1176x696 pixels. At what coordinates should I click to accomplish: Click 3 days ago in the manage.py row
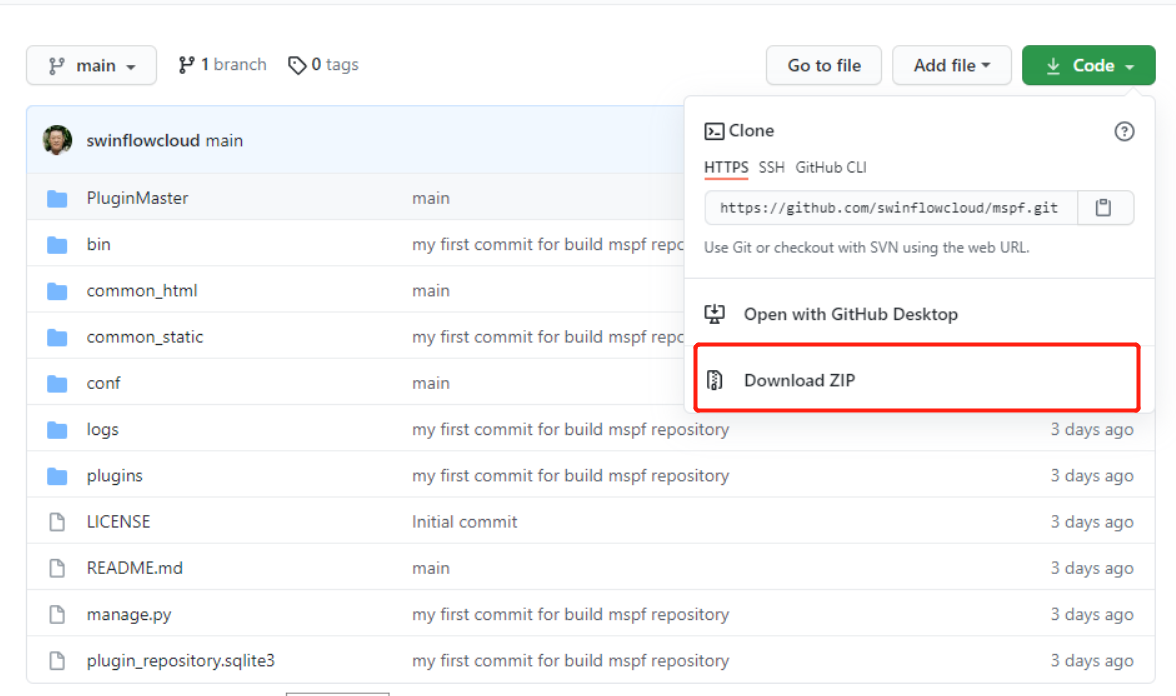(1091, 614)
